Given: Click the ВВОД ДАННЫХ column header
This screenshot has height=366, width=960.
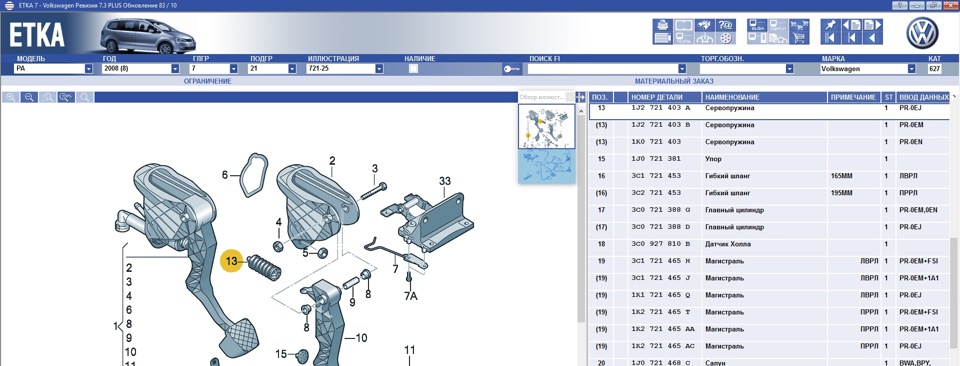Looking at the screenshot, I should click(923, 97).
